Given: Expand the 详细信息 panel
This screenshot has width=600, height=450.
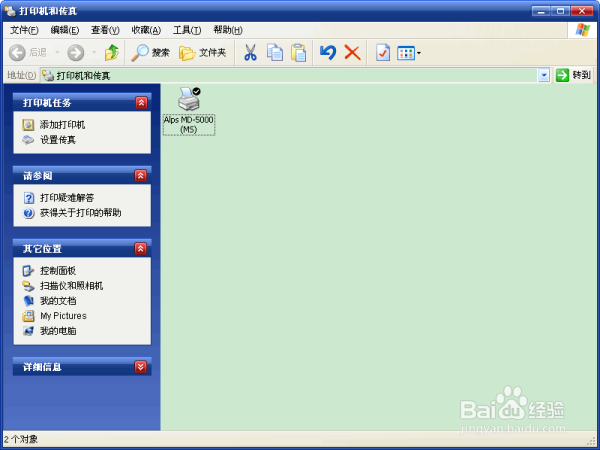Looking at the screenshot, I should (141, 367).
